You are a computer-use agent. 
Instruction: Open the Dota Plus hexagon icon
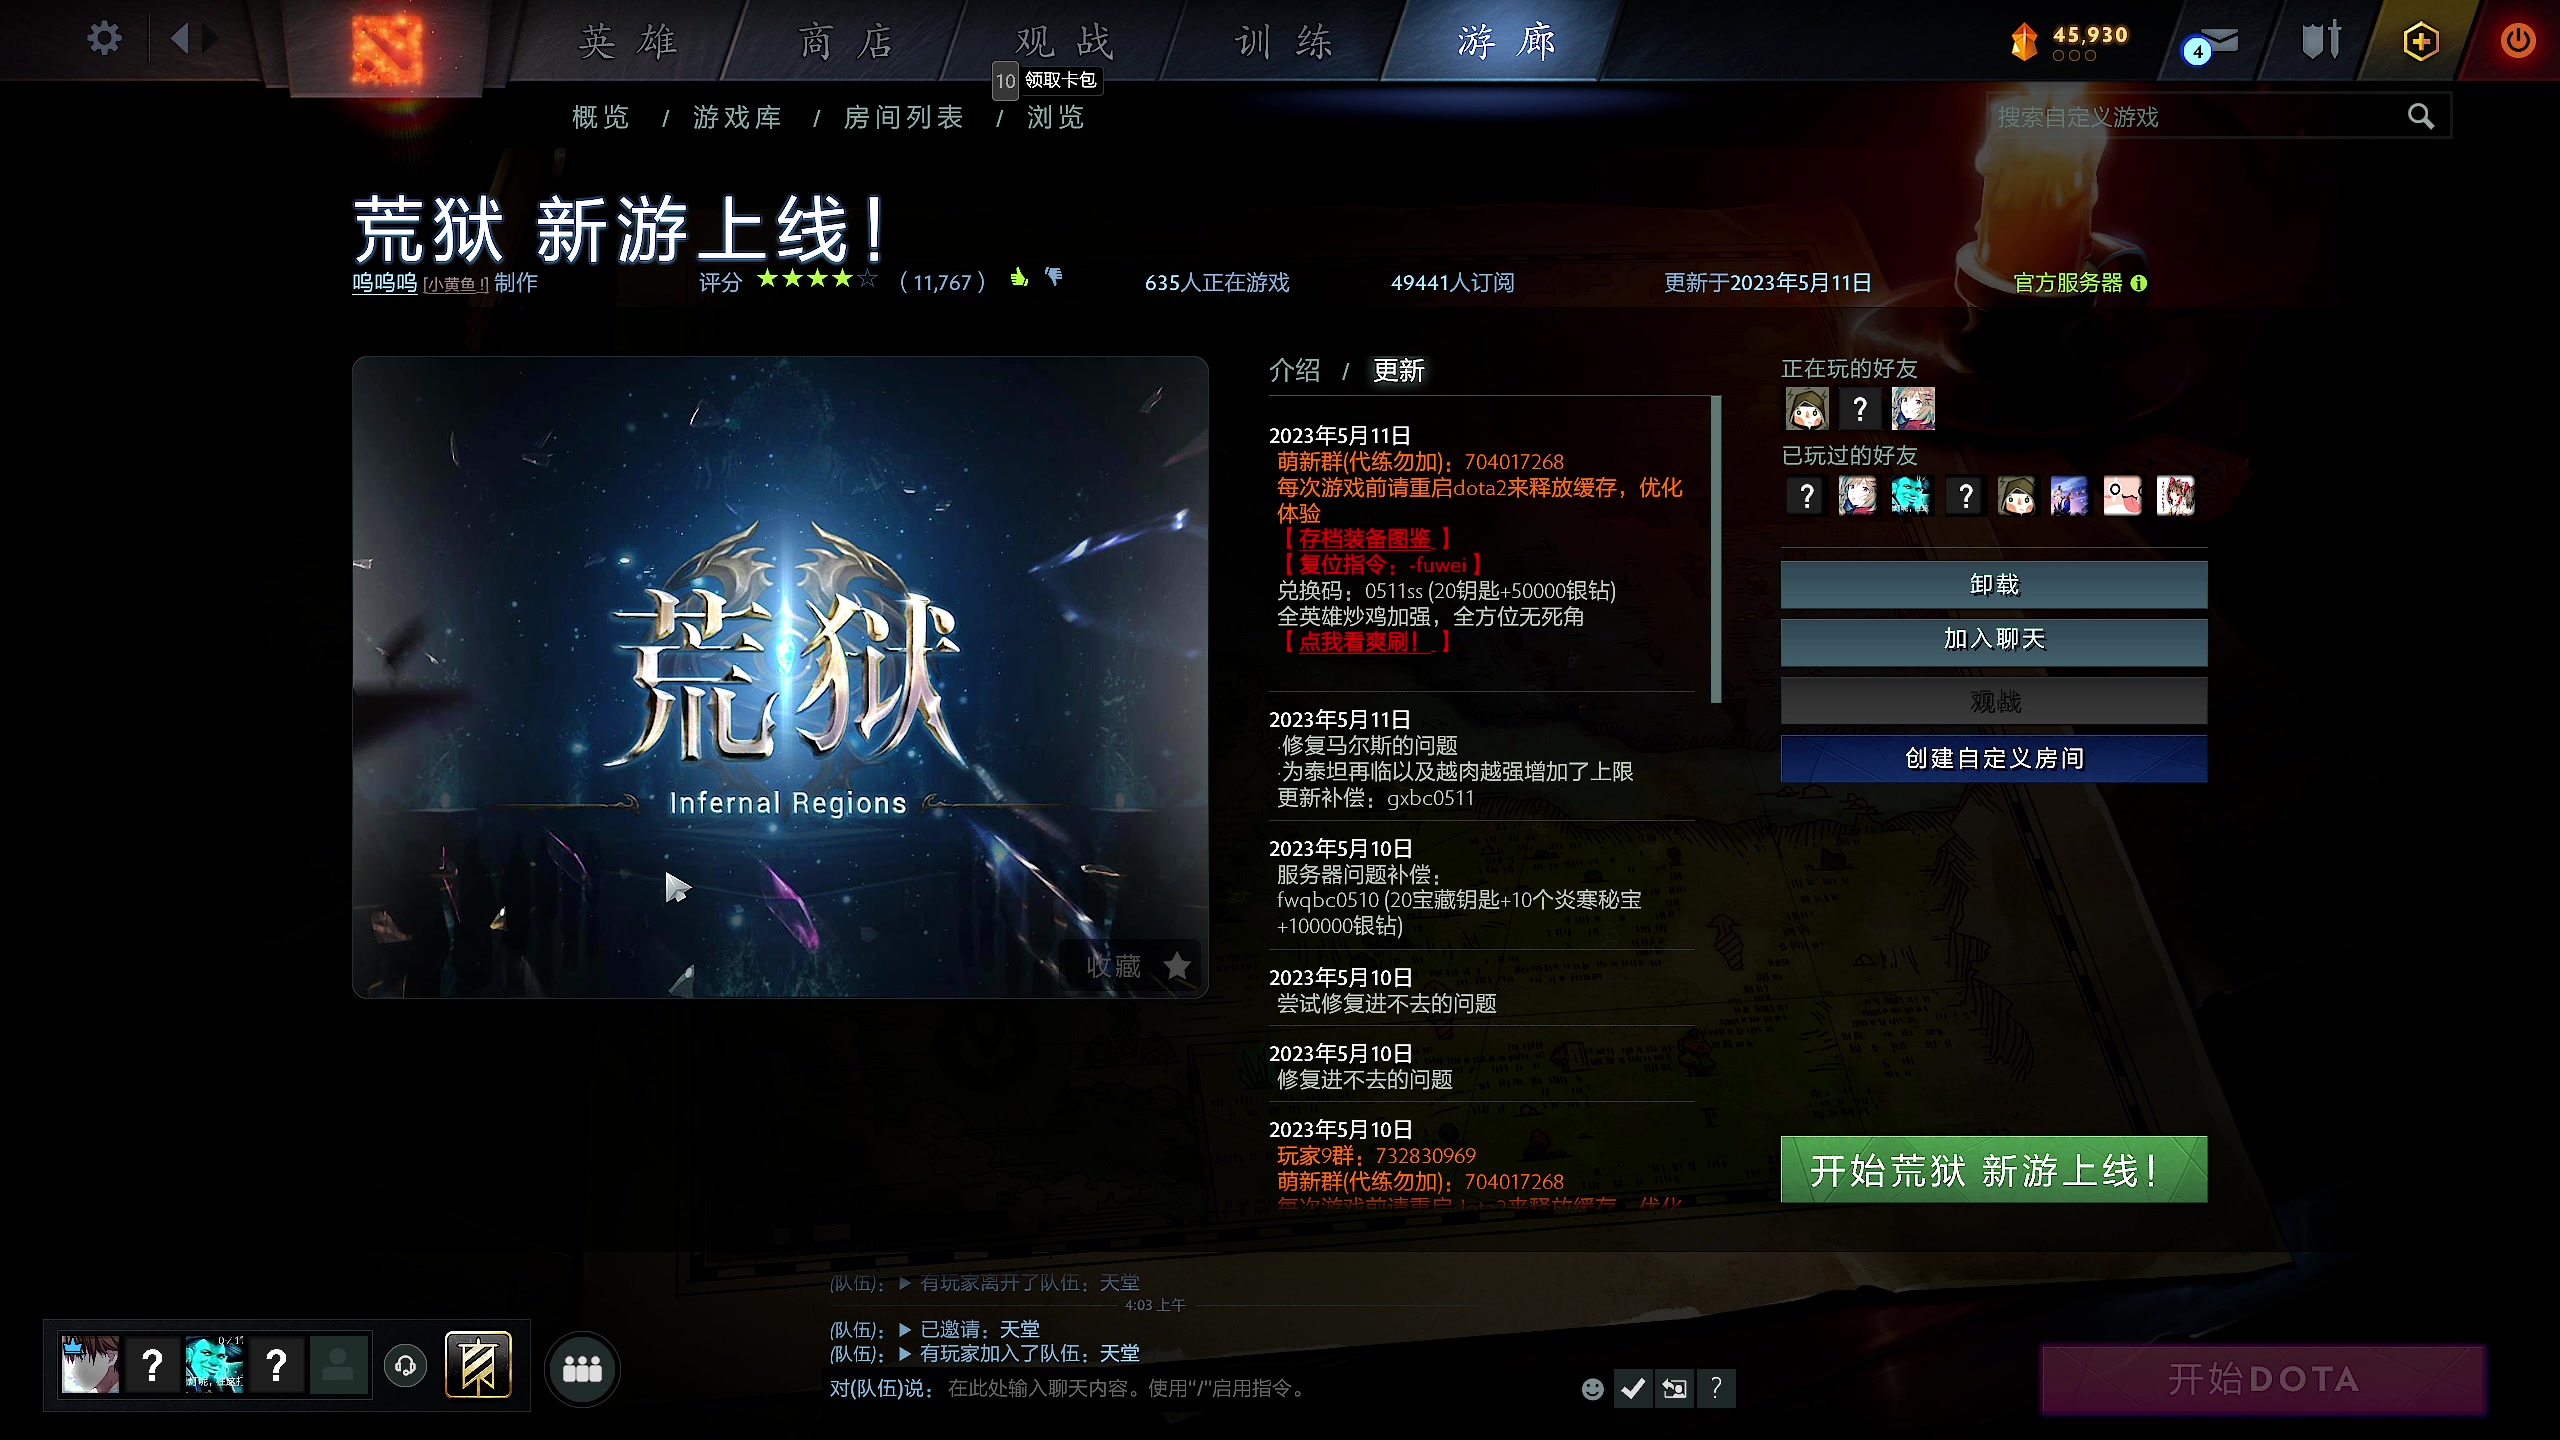(x=2421, y=41)
